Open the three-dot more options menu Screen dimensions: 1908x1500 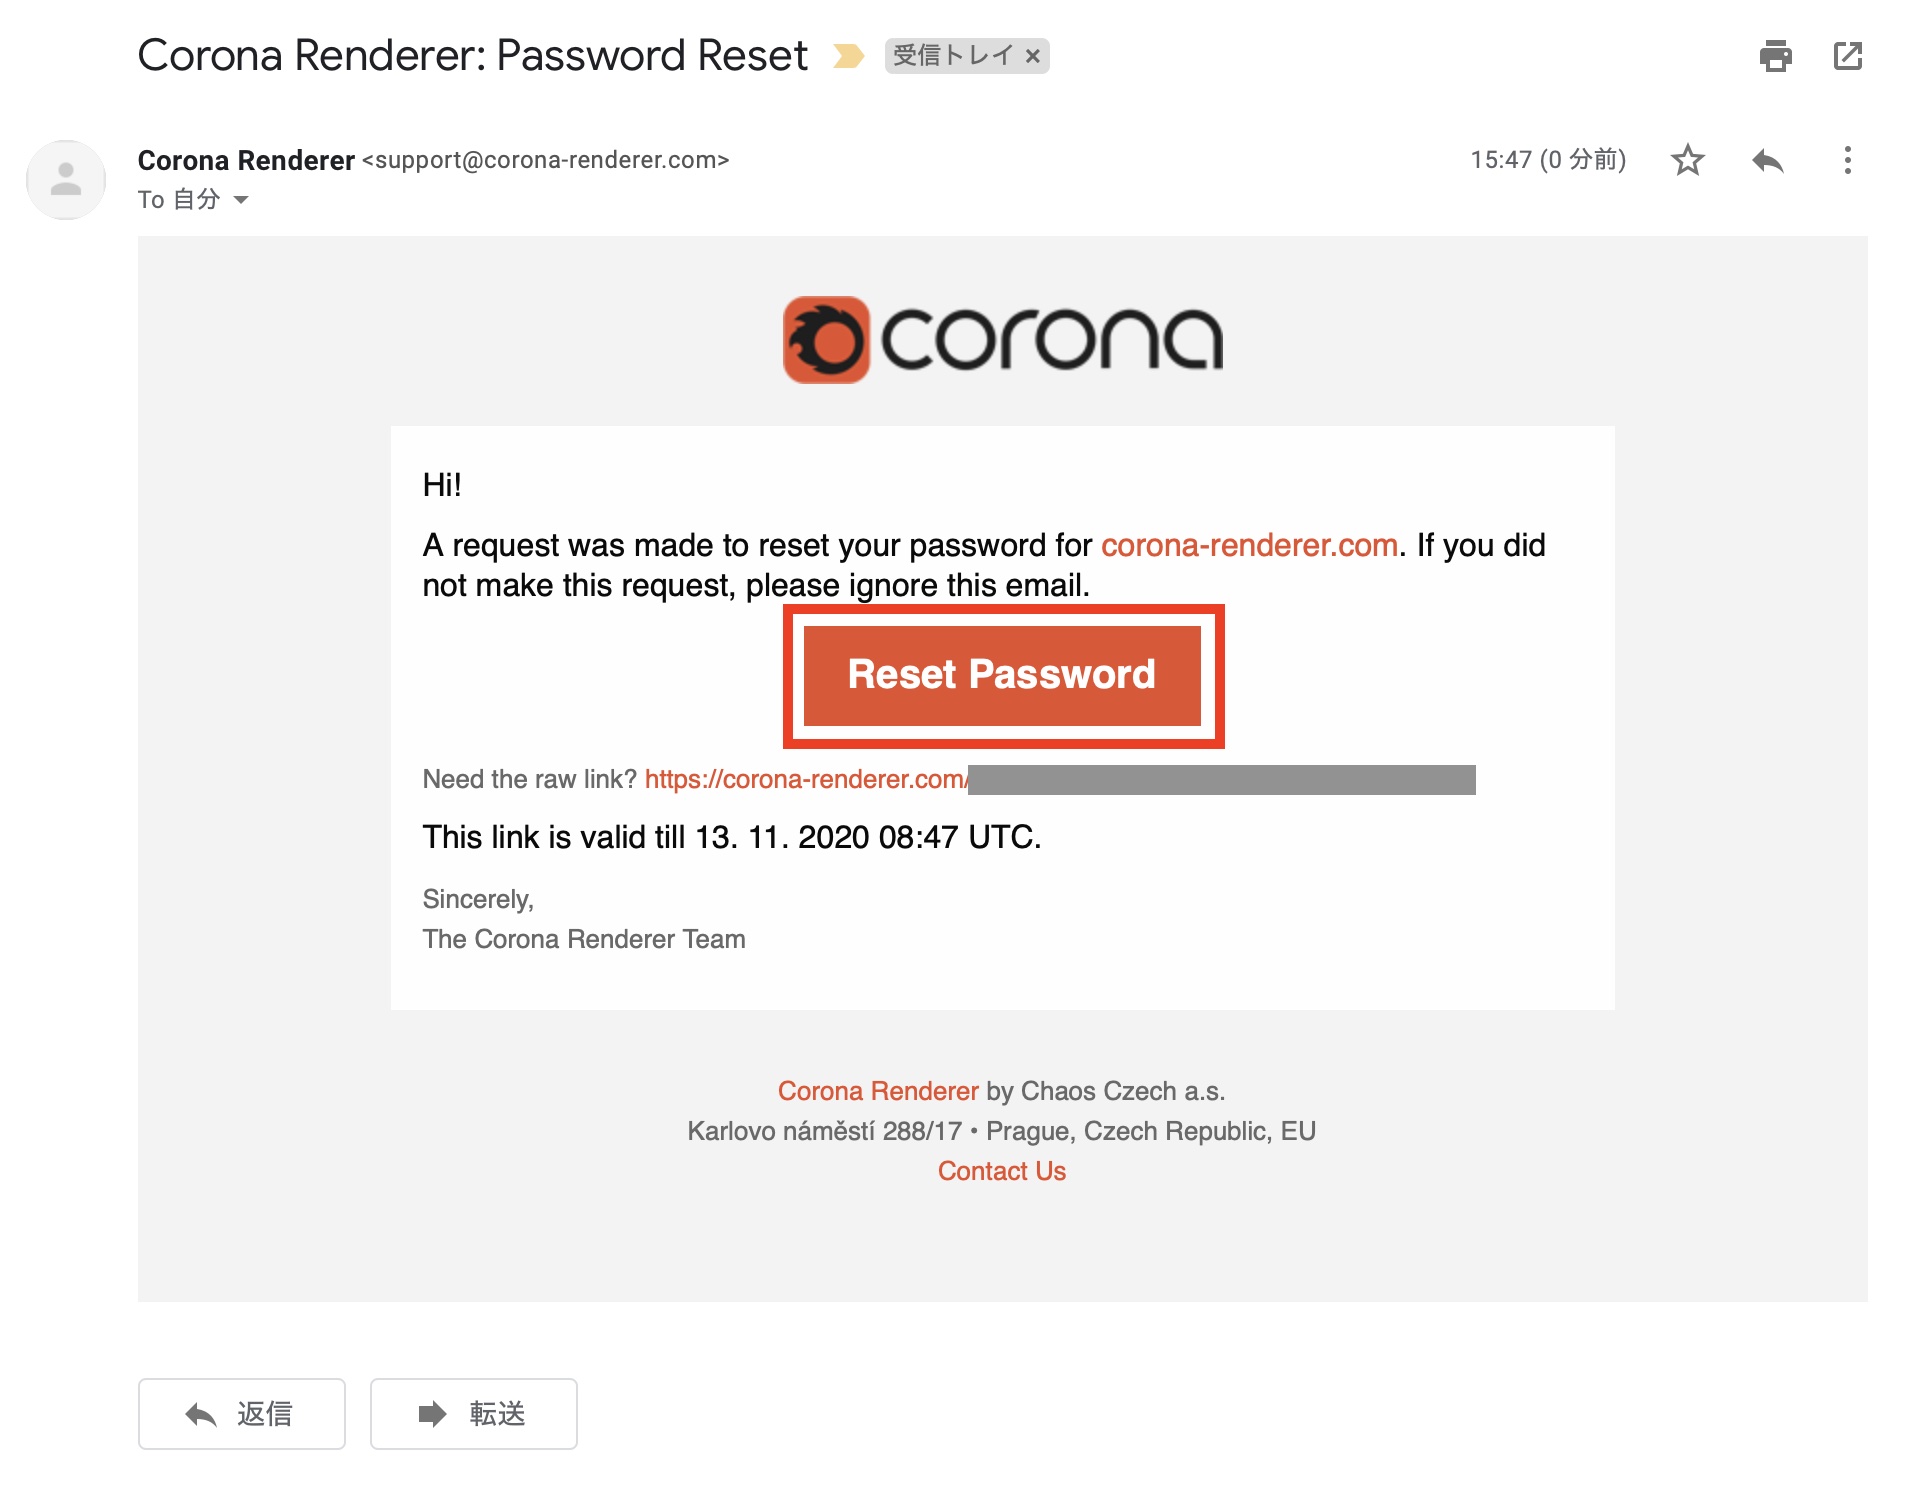point(1847,160)
